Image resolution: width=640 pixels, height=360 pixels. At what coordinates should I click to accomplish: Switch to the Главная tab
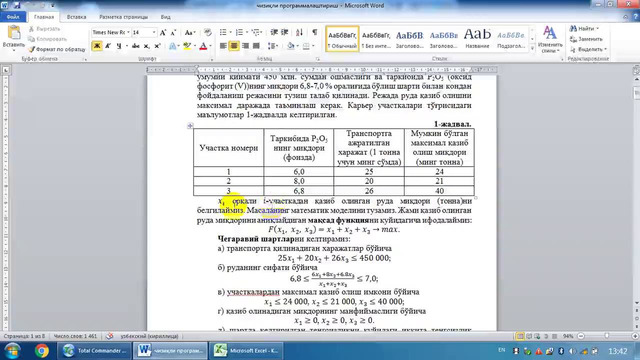click(44, 17)
